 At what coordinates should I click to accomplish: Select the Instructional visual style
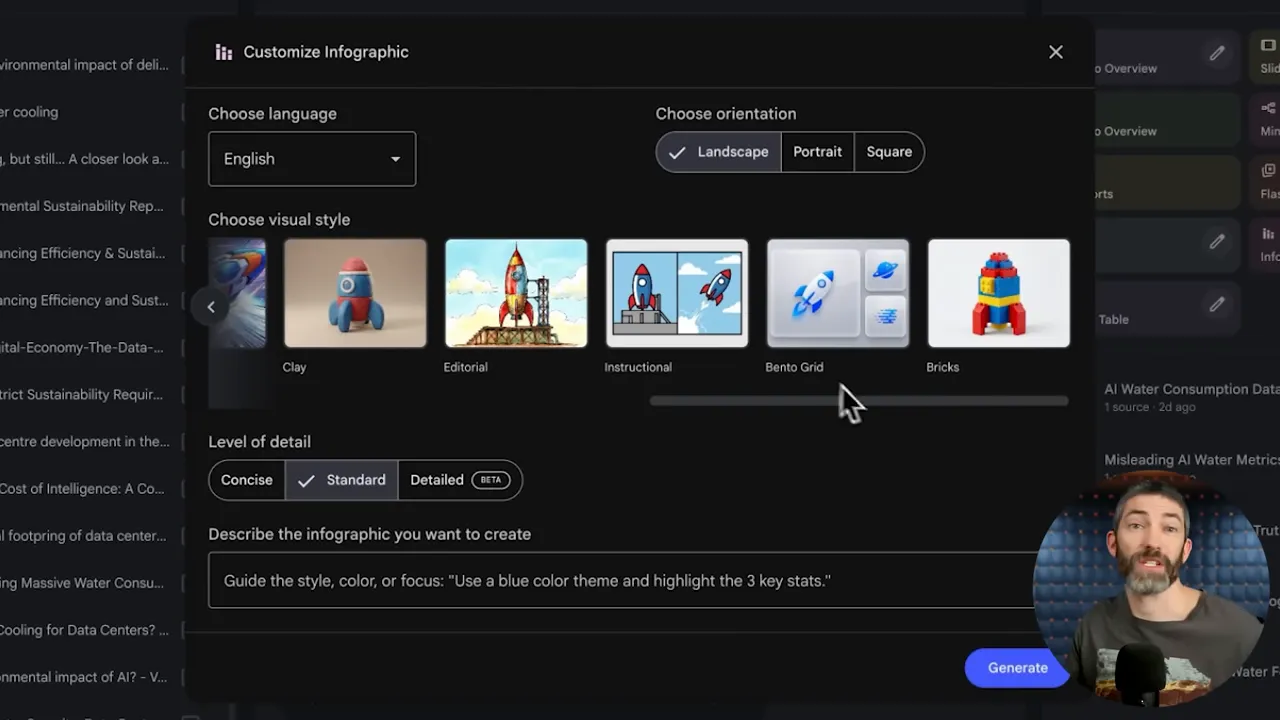677,293
